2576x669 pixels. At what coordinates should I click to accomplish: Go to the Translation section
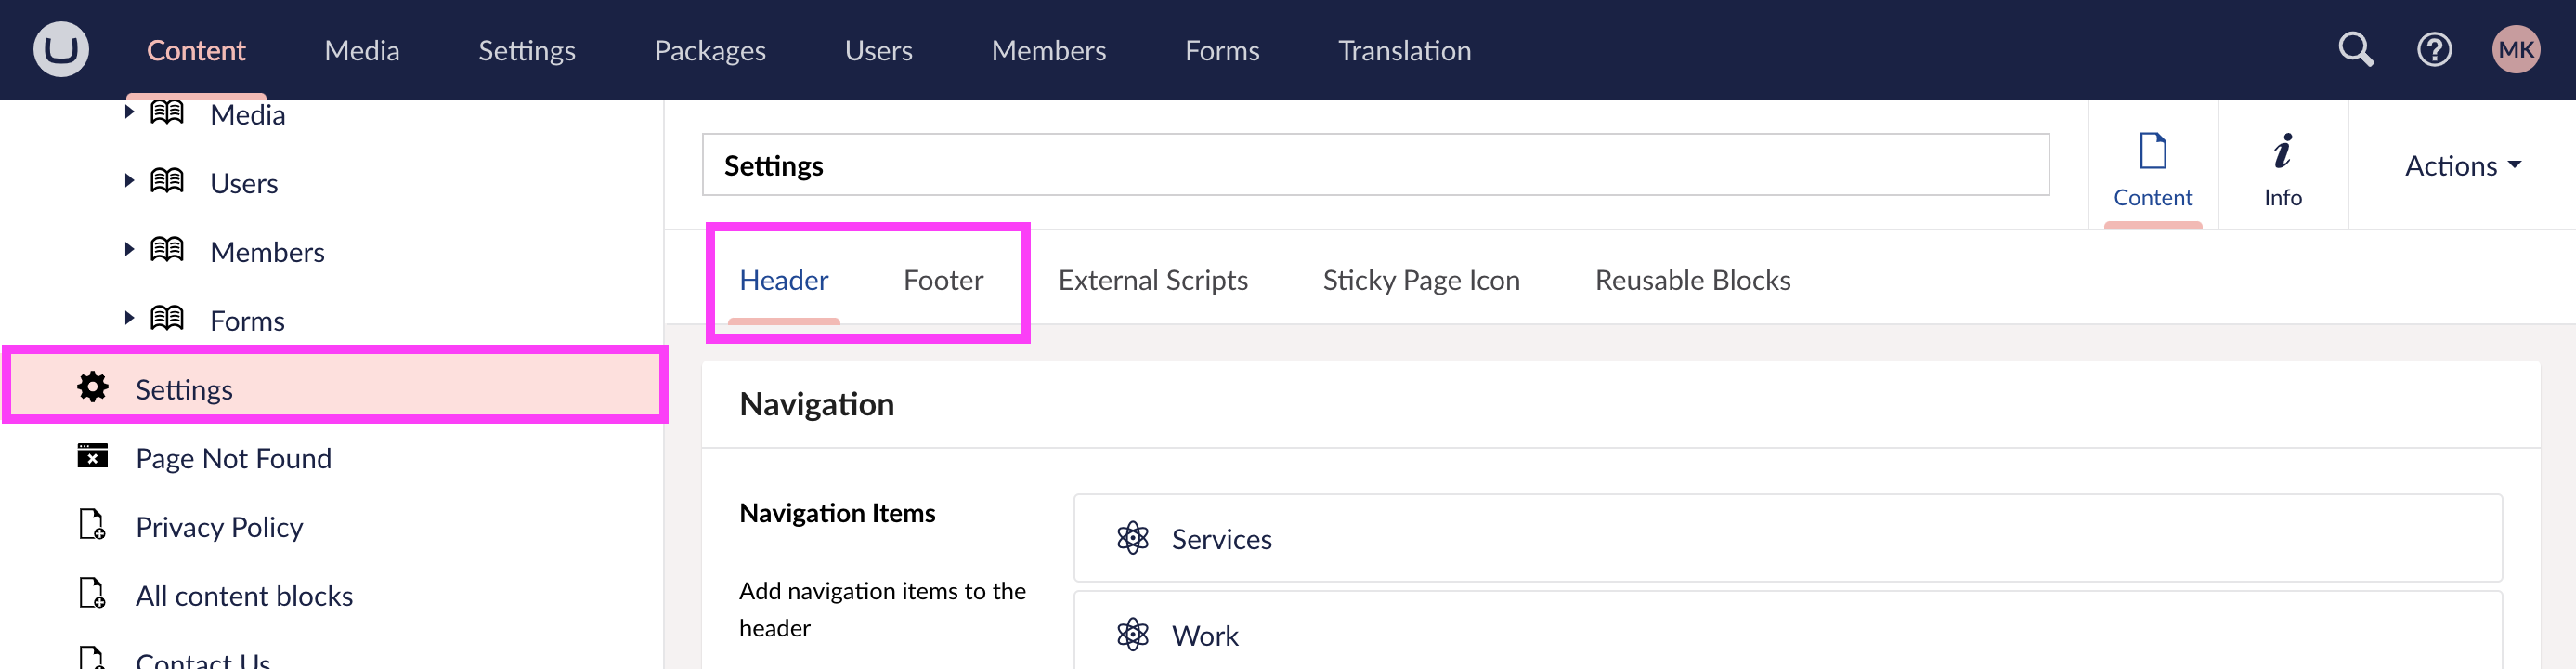1405,51
